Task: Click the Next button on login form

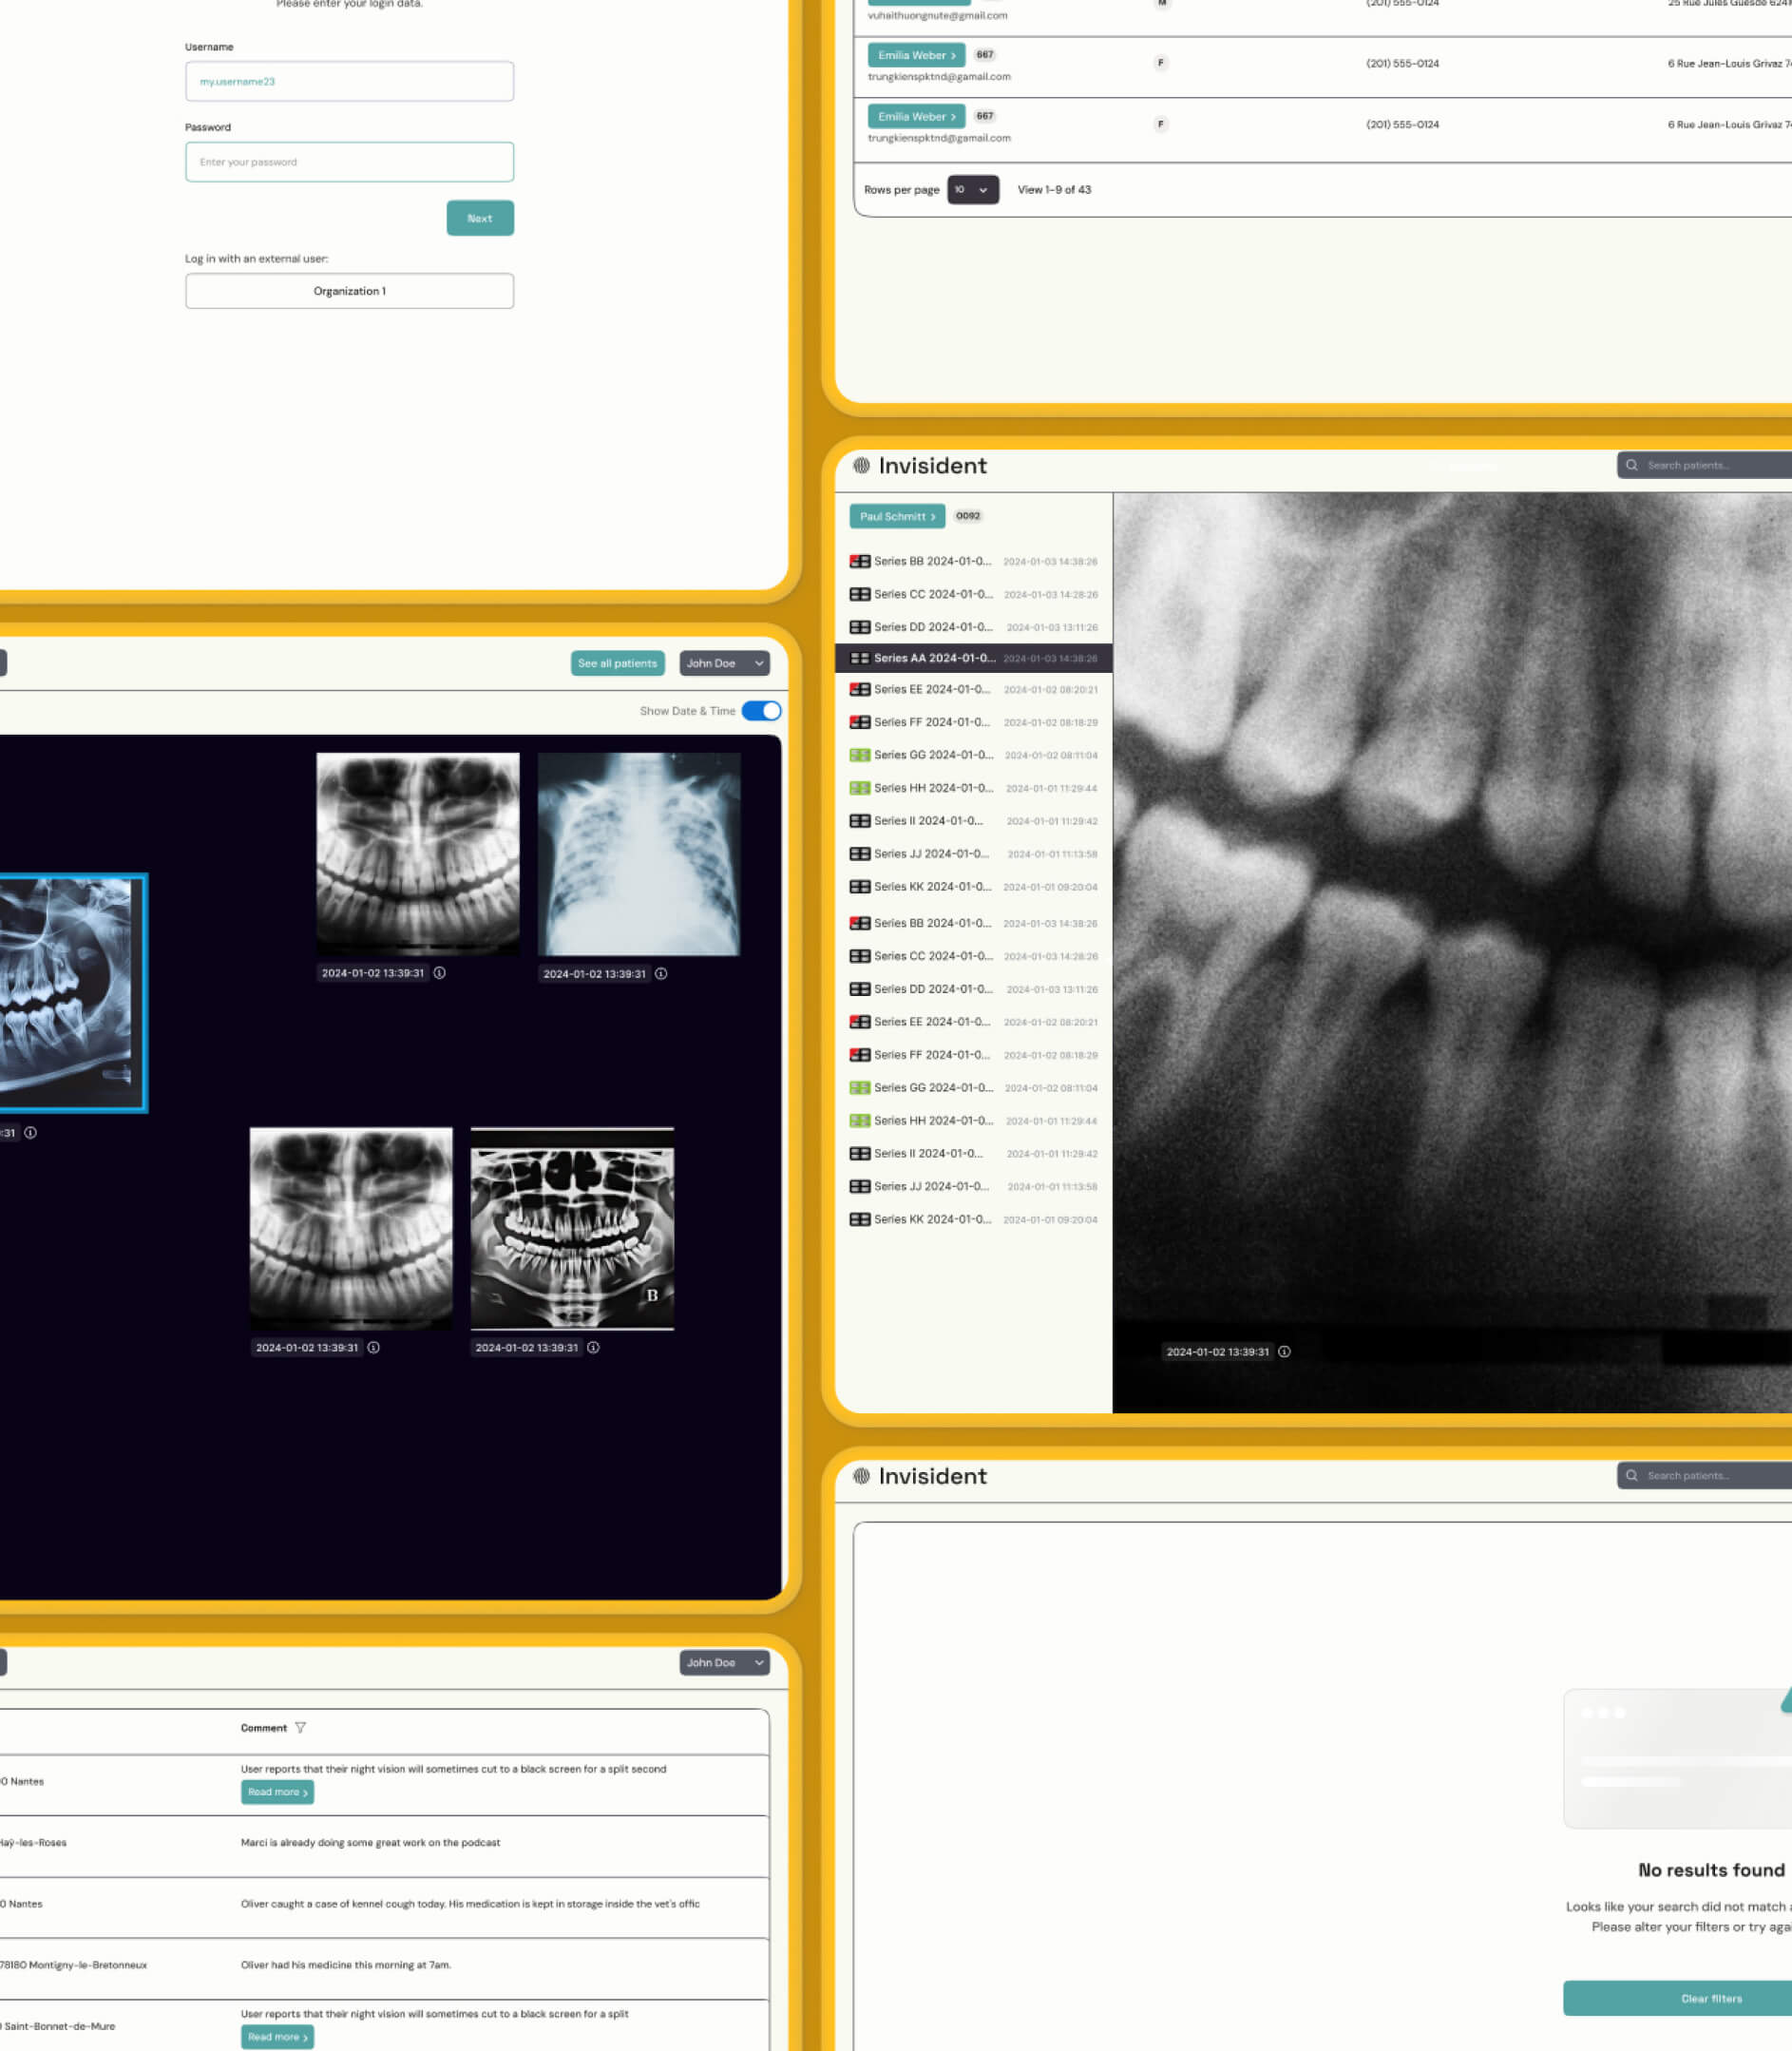Action: [x=480, y=218]
